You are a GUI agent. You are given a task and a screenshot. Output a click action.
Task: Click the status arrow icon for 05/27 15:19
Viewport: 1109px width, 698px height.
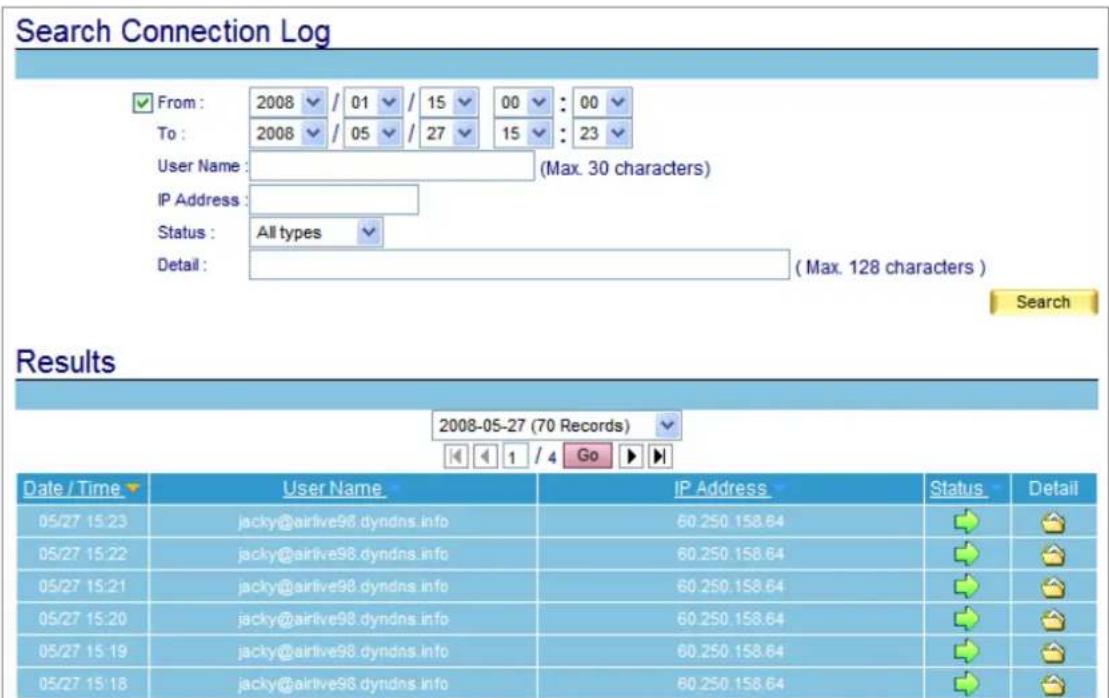tap(966, 651)
